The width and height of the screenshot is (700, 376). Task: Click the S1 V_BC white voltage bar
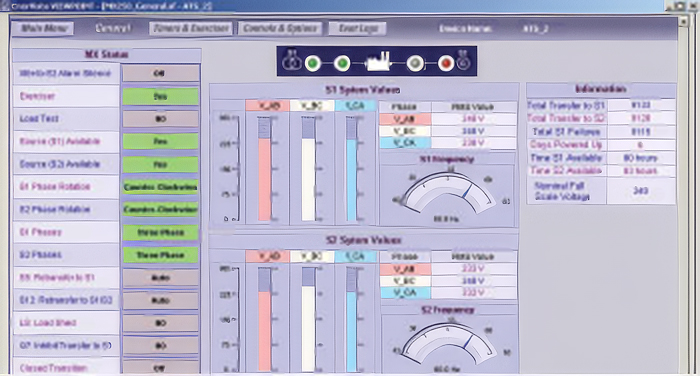(x=308, y=169)
